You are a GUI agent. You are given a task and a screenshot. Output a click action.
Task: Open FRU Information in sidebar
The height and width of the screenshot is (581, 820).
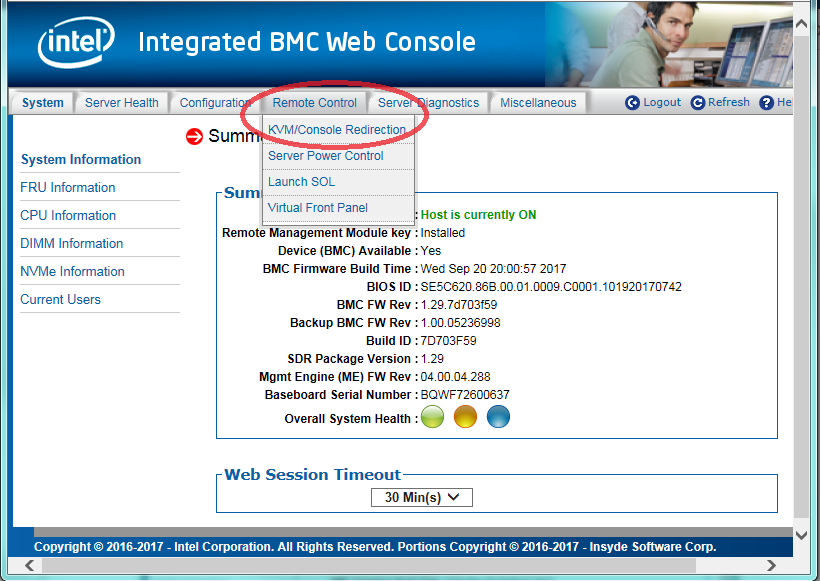pyautogui.click(x=68, y=187)
